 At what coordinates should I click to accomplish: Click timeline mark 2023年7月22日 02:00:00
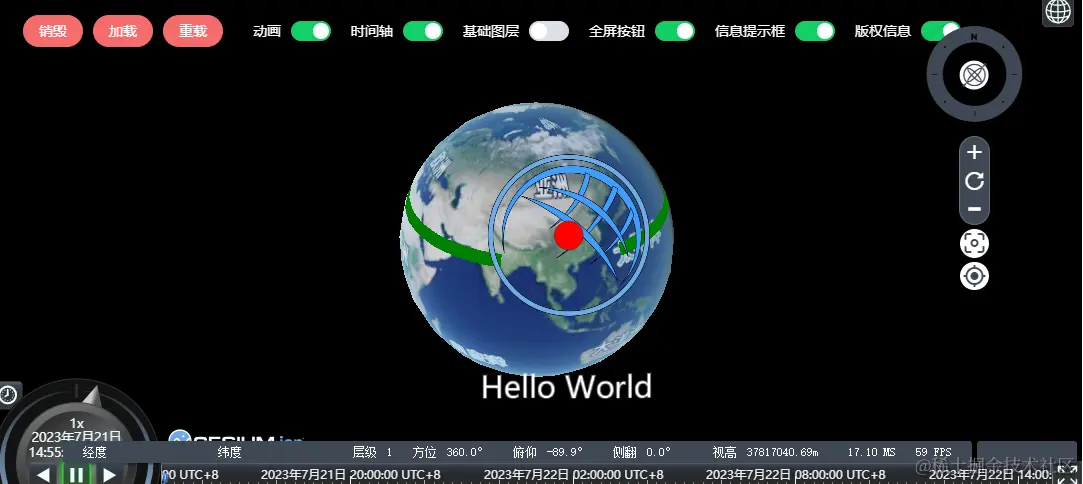pyautogui.click(x=573, y=475)
